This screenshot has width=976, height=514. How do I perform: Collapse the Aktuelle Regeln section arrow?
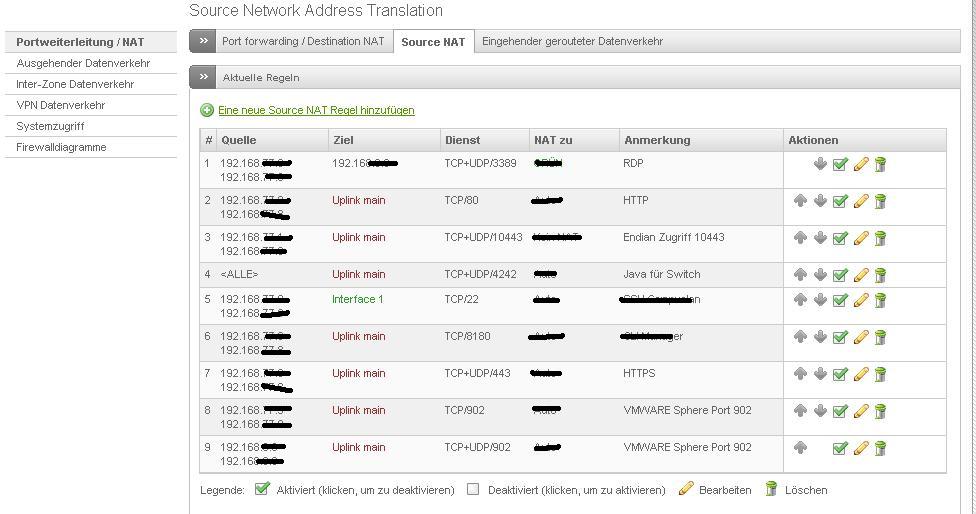click(x=203, y=77)
